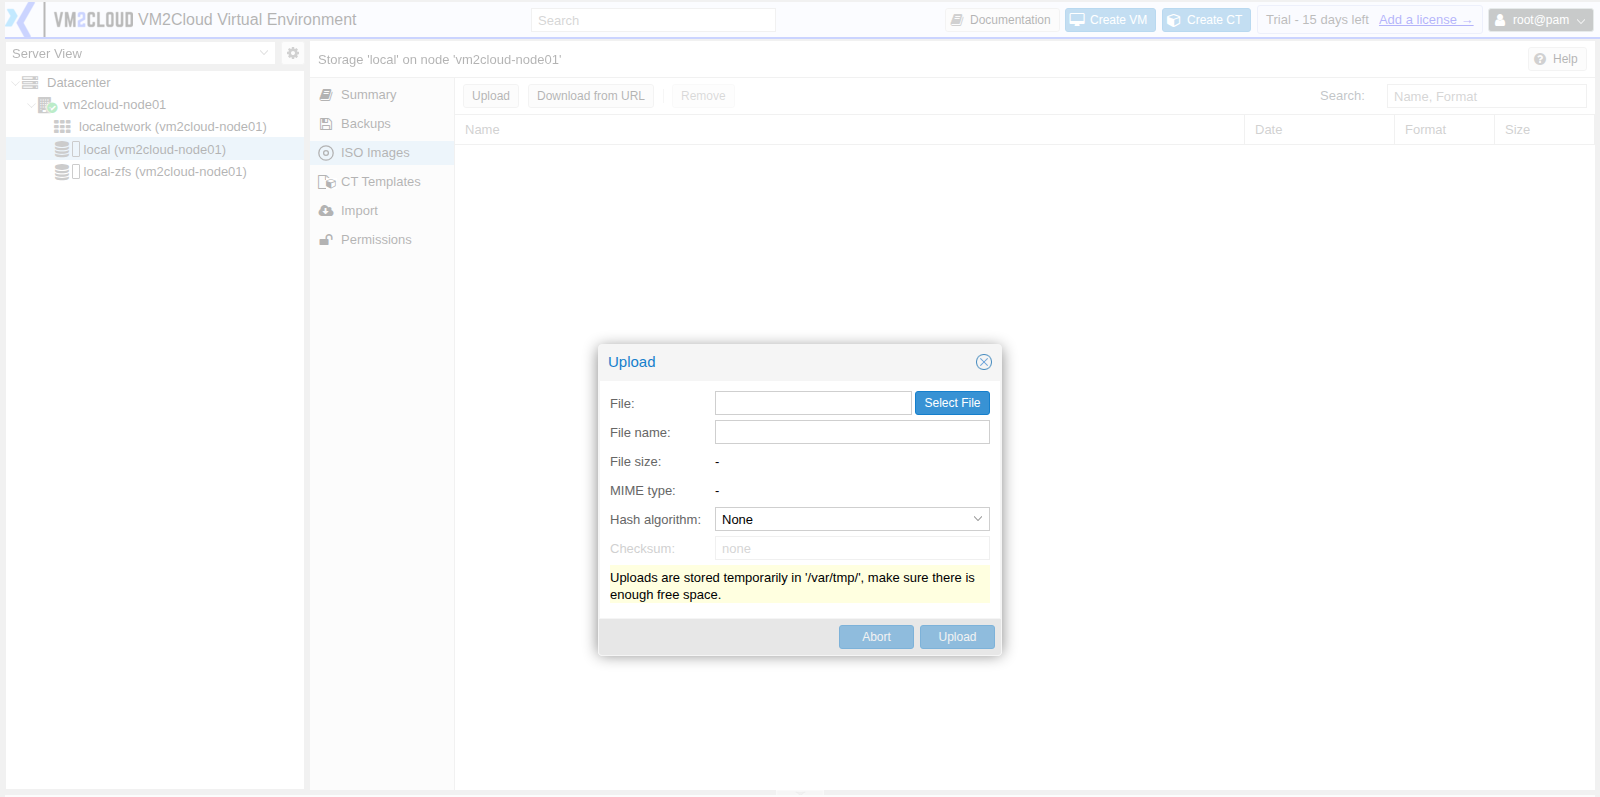Focus the Name, Format search box
Screen dimensions: 1600x797
[x=1486, y=96]
